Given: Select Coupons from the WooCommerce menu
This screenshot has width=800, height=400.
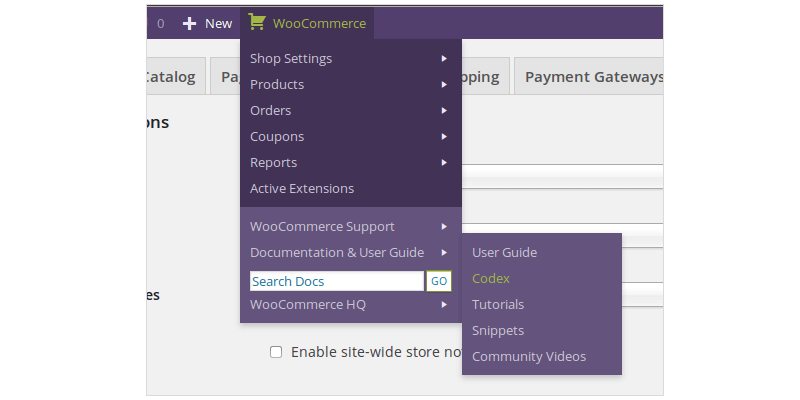Looking at the screenshot, I should coord(277,137).
